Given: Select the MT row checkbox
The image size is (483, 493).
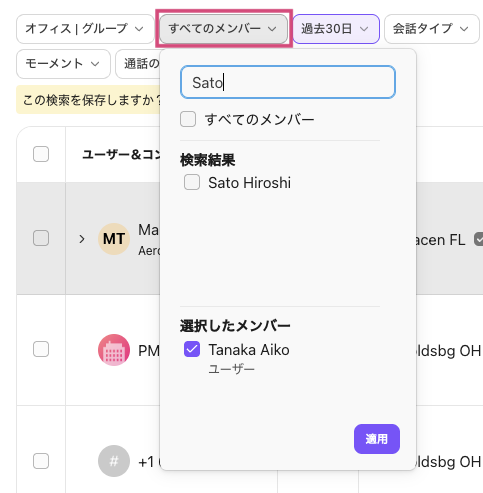Looking at the screenshot, I should 41,238.
